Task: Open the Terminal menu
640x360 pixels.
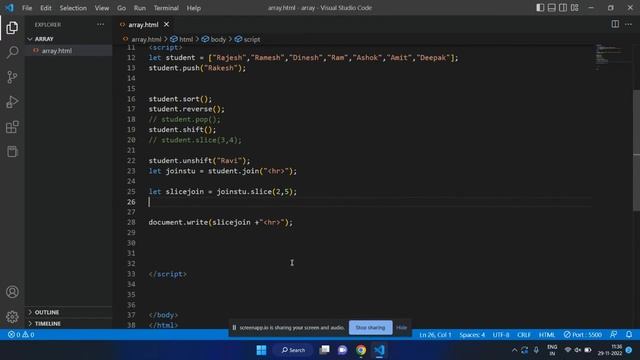Action: point(166,8)
